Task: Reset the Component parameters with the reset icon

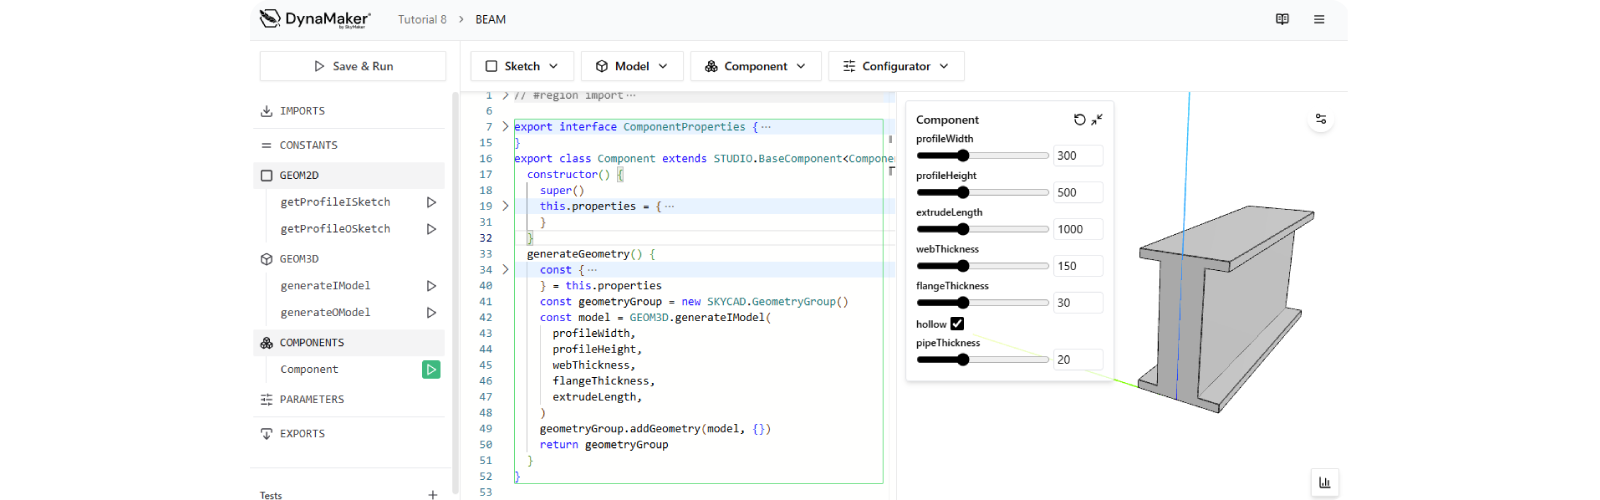Action: click(1079, 120)
